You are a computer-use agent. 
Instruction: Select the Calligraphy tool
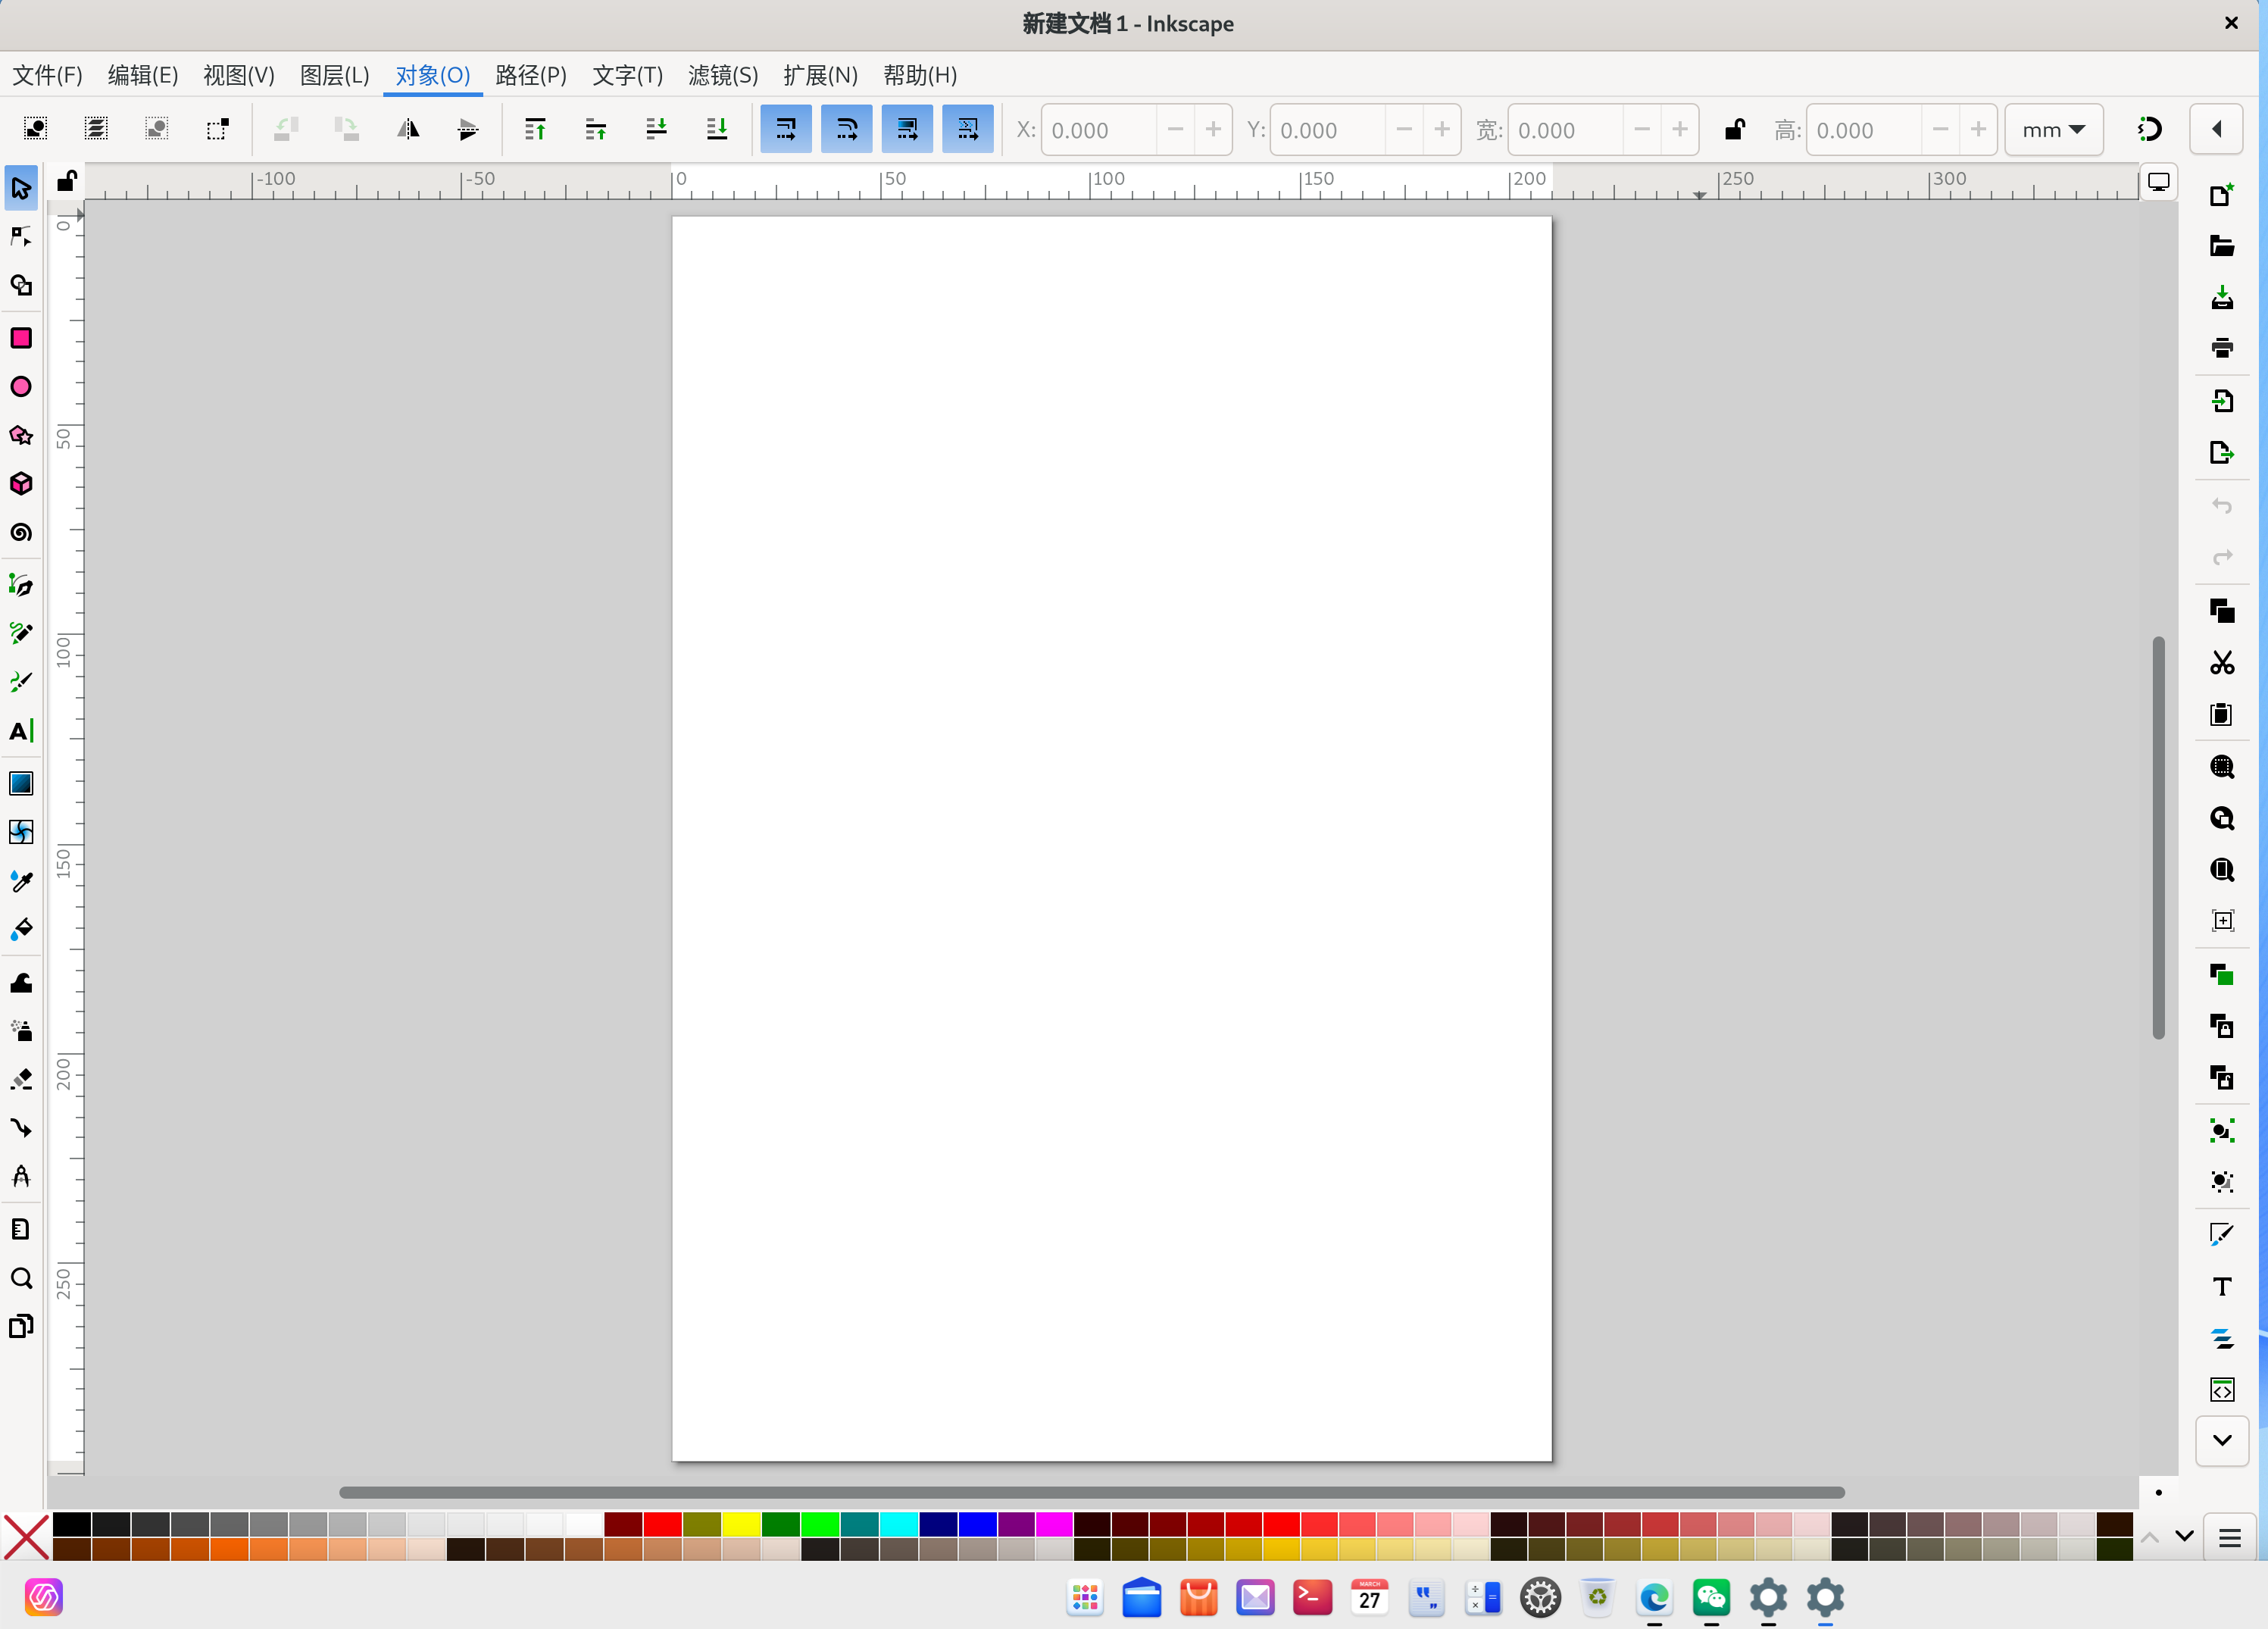point(21,682)
